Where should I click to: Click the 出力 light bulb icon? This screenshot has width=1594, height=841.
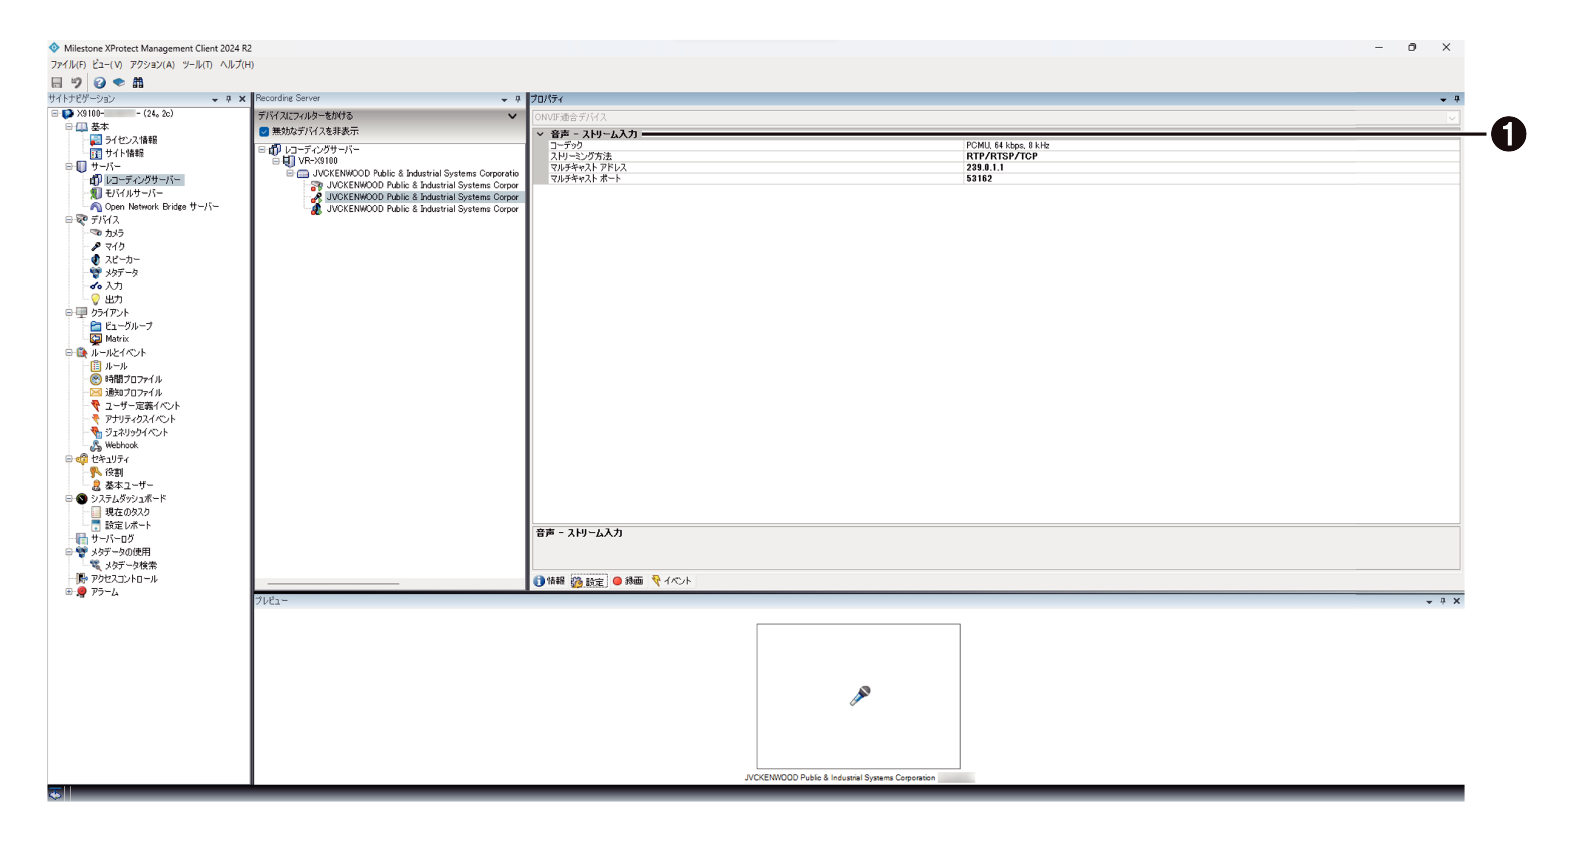pyautogui.click(x=96, y=299)
